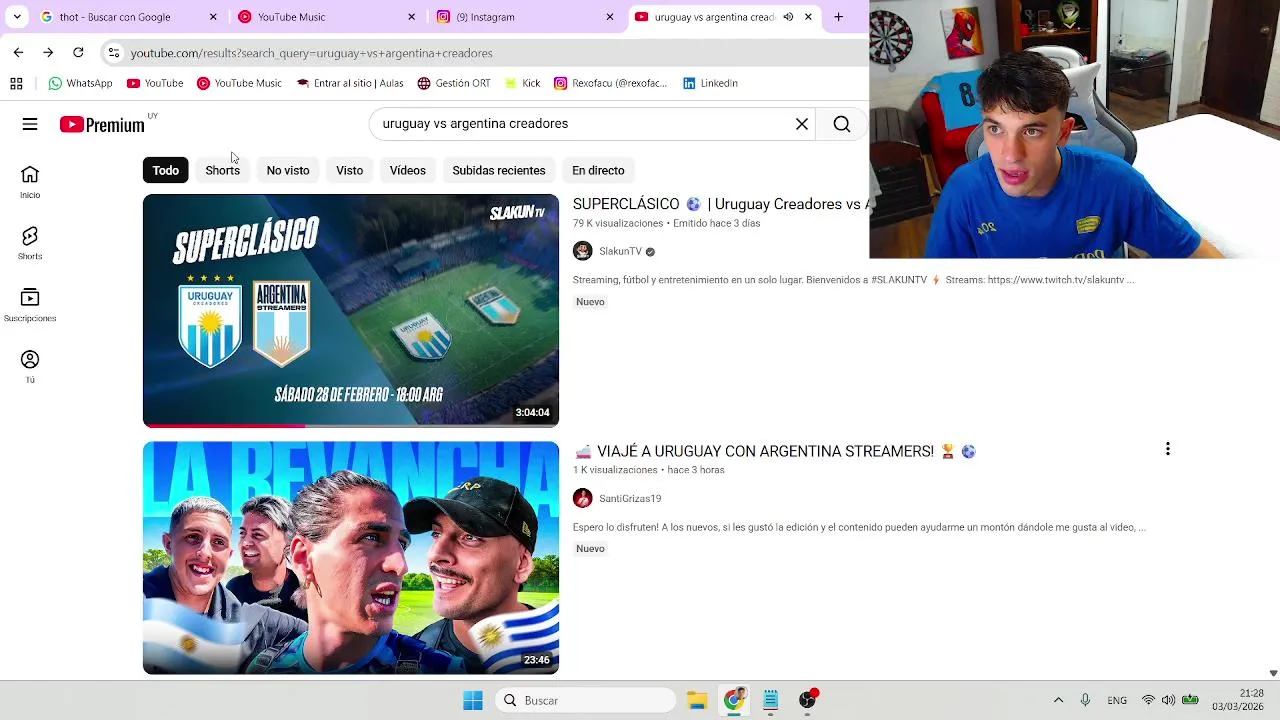Switch to the thot - Buscar con Google tab

point(128,17)
